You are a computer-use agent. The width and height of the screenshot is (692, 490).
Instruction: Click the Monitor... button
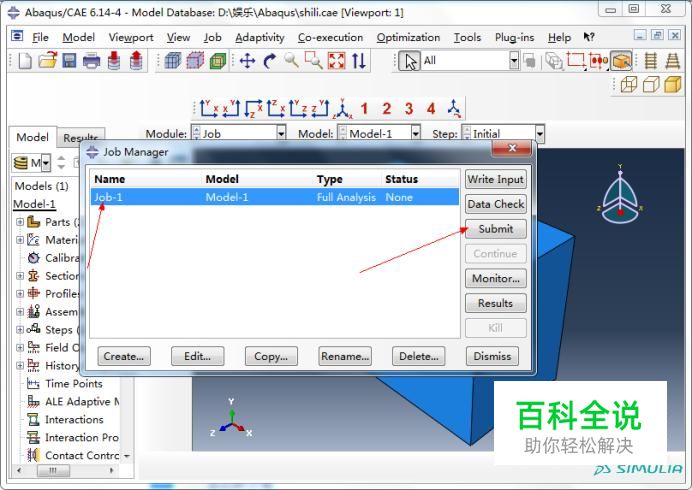click(x=496, y=279)
